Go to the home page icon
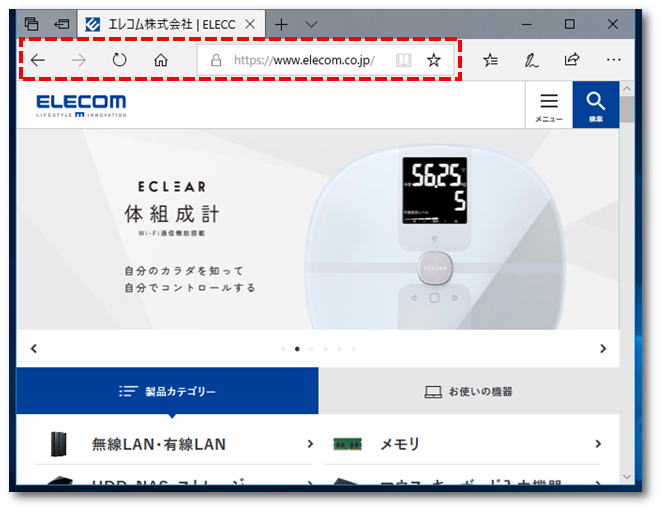This screenshot has height=511, width=661. (x=161, y=60)
